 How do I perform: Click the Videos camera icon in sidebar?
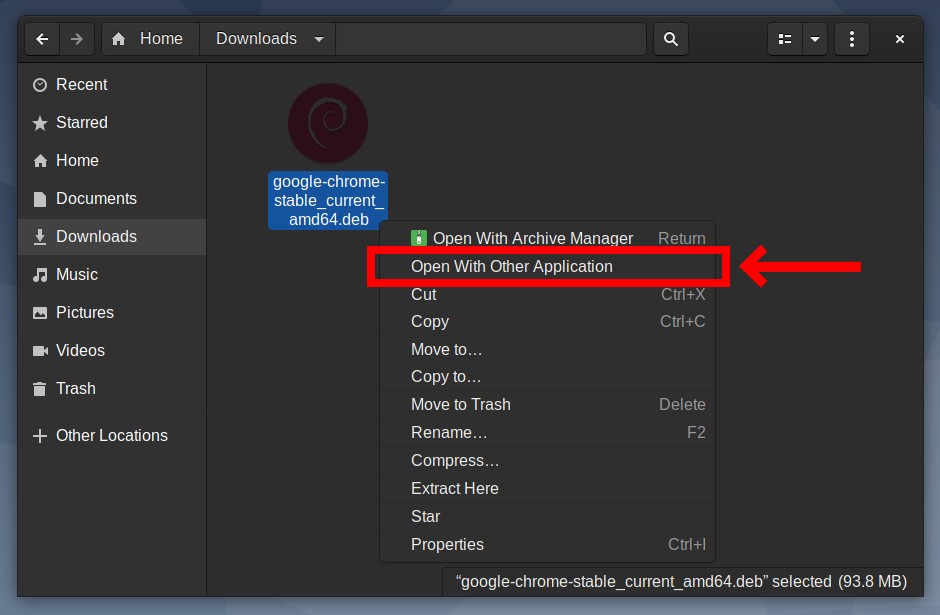pos(40,351)
